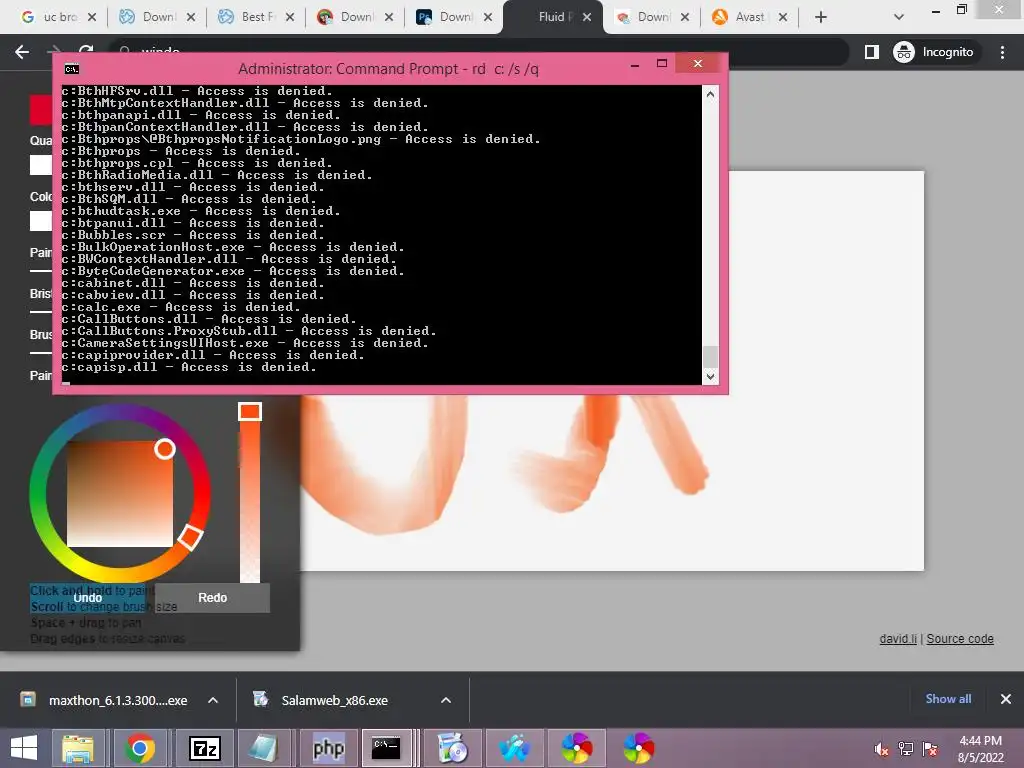Open Action Center flag icon

(930, 748)
